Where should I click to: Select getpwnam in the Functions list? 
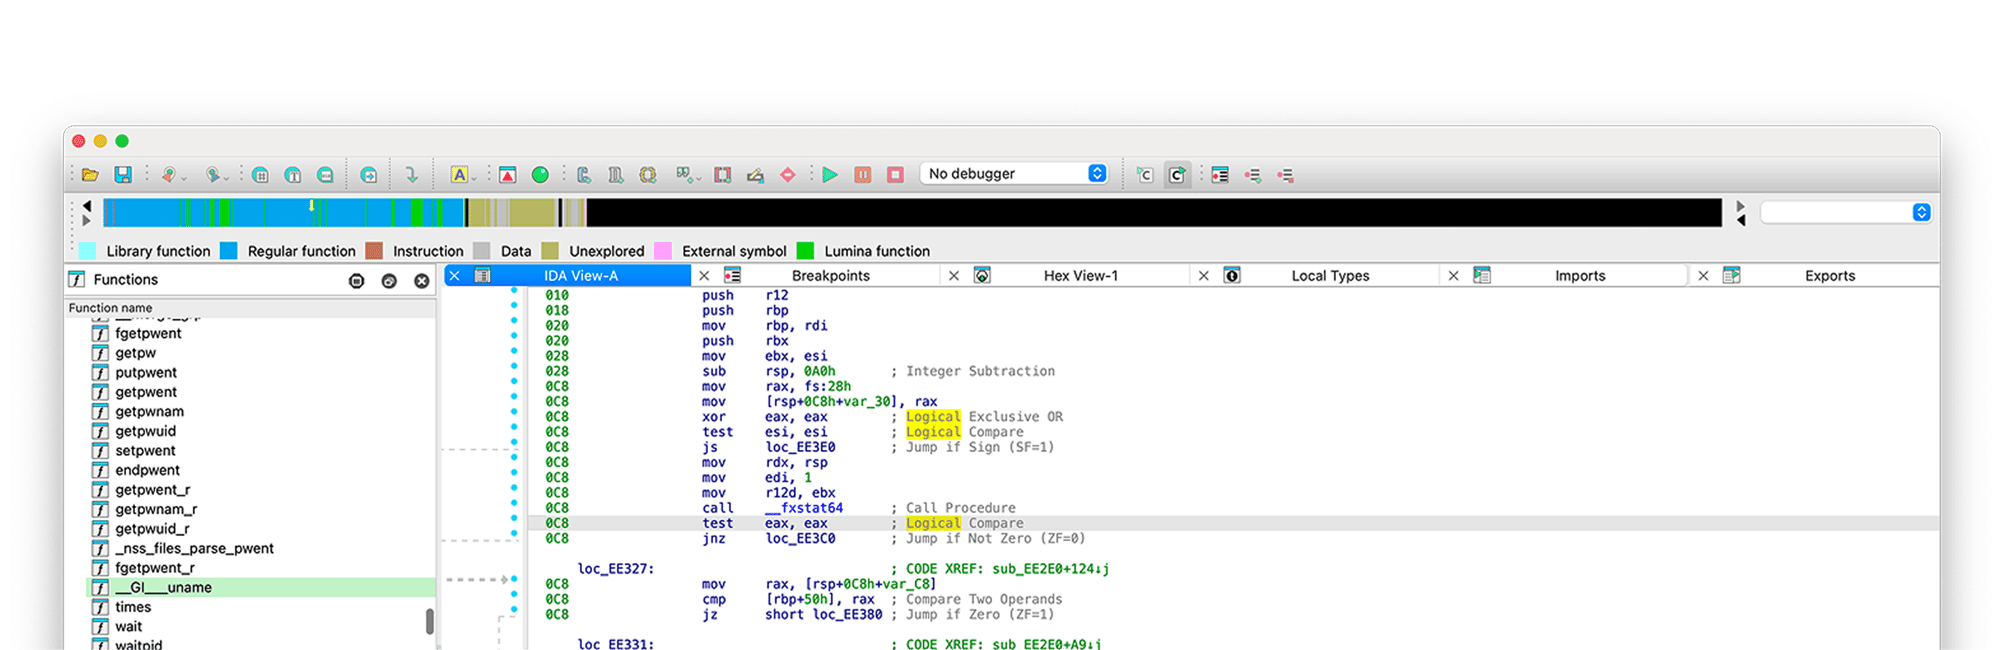point(149,412)
